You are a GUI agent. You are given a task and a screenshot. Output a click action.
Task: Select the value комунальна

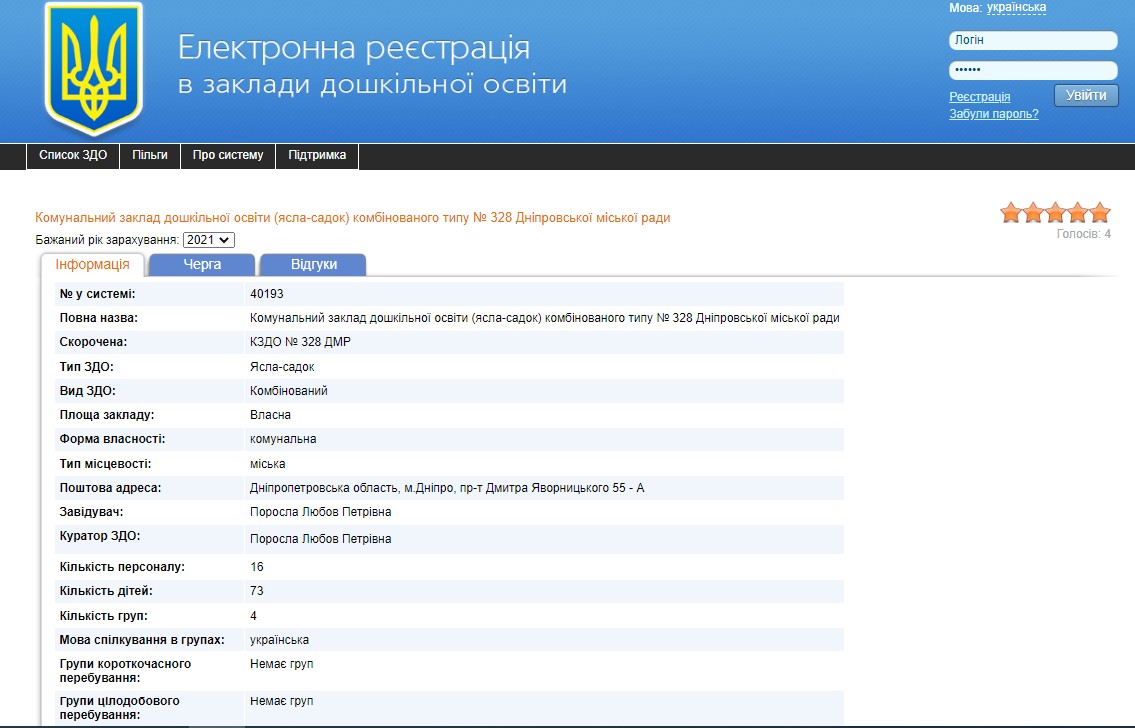pos(282,439)
